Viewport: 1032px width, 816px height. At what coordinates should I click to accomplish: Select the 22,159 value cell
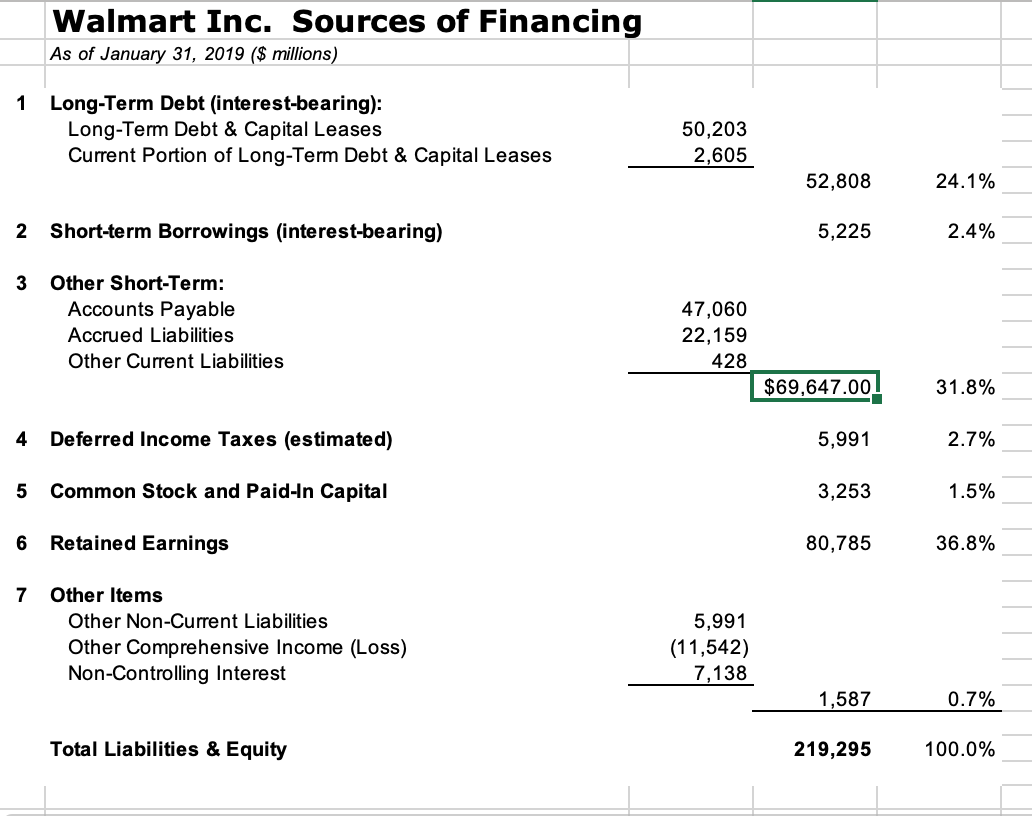[x=714, y=336]
